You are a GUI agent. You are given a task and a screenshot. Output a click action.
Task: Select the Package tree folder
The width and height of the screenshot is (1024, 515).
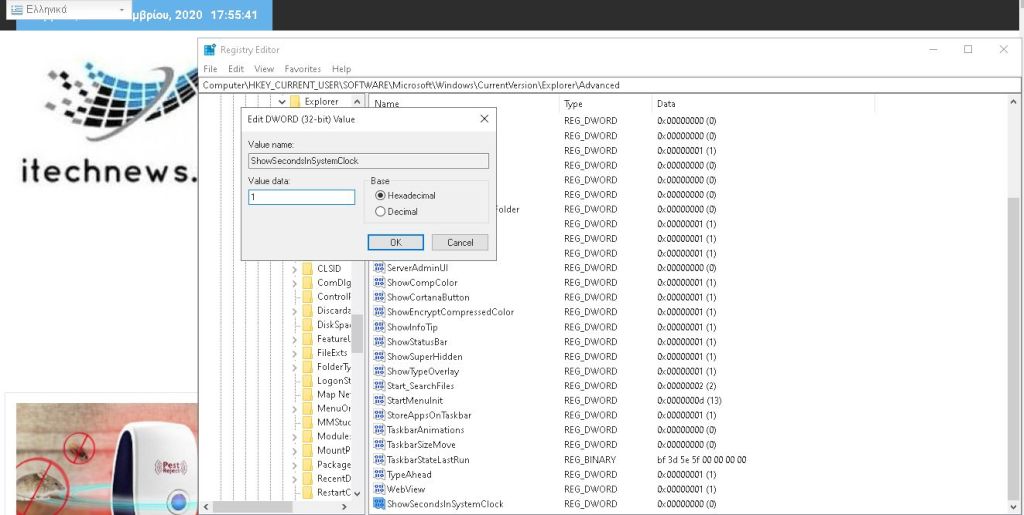click(334, 465)
